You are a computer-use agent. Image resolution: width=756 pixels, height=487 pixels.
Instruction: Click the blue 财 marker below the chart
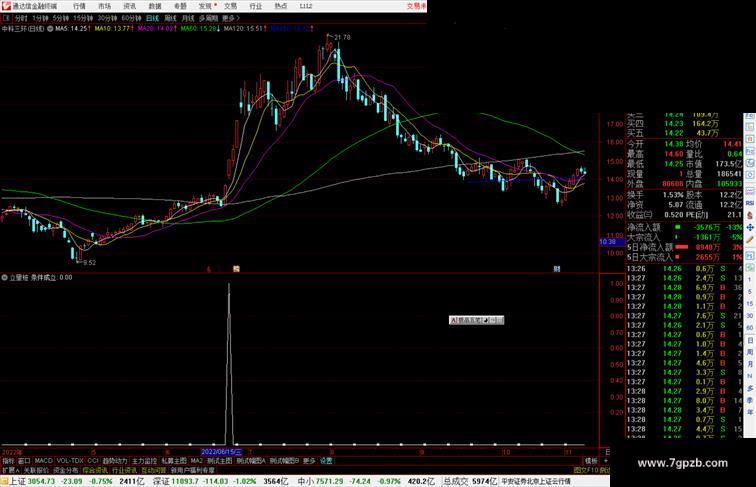point(557,269)
